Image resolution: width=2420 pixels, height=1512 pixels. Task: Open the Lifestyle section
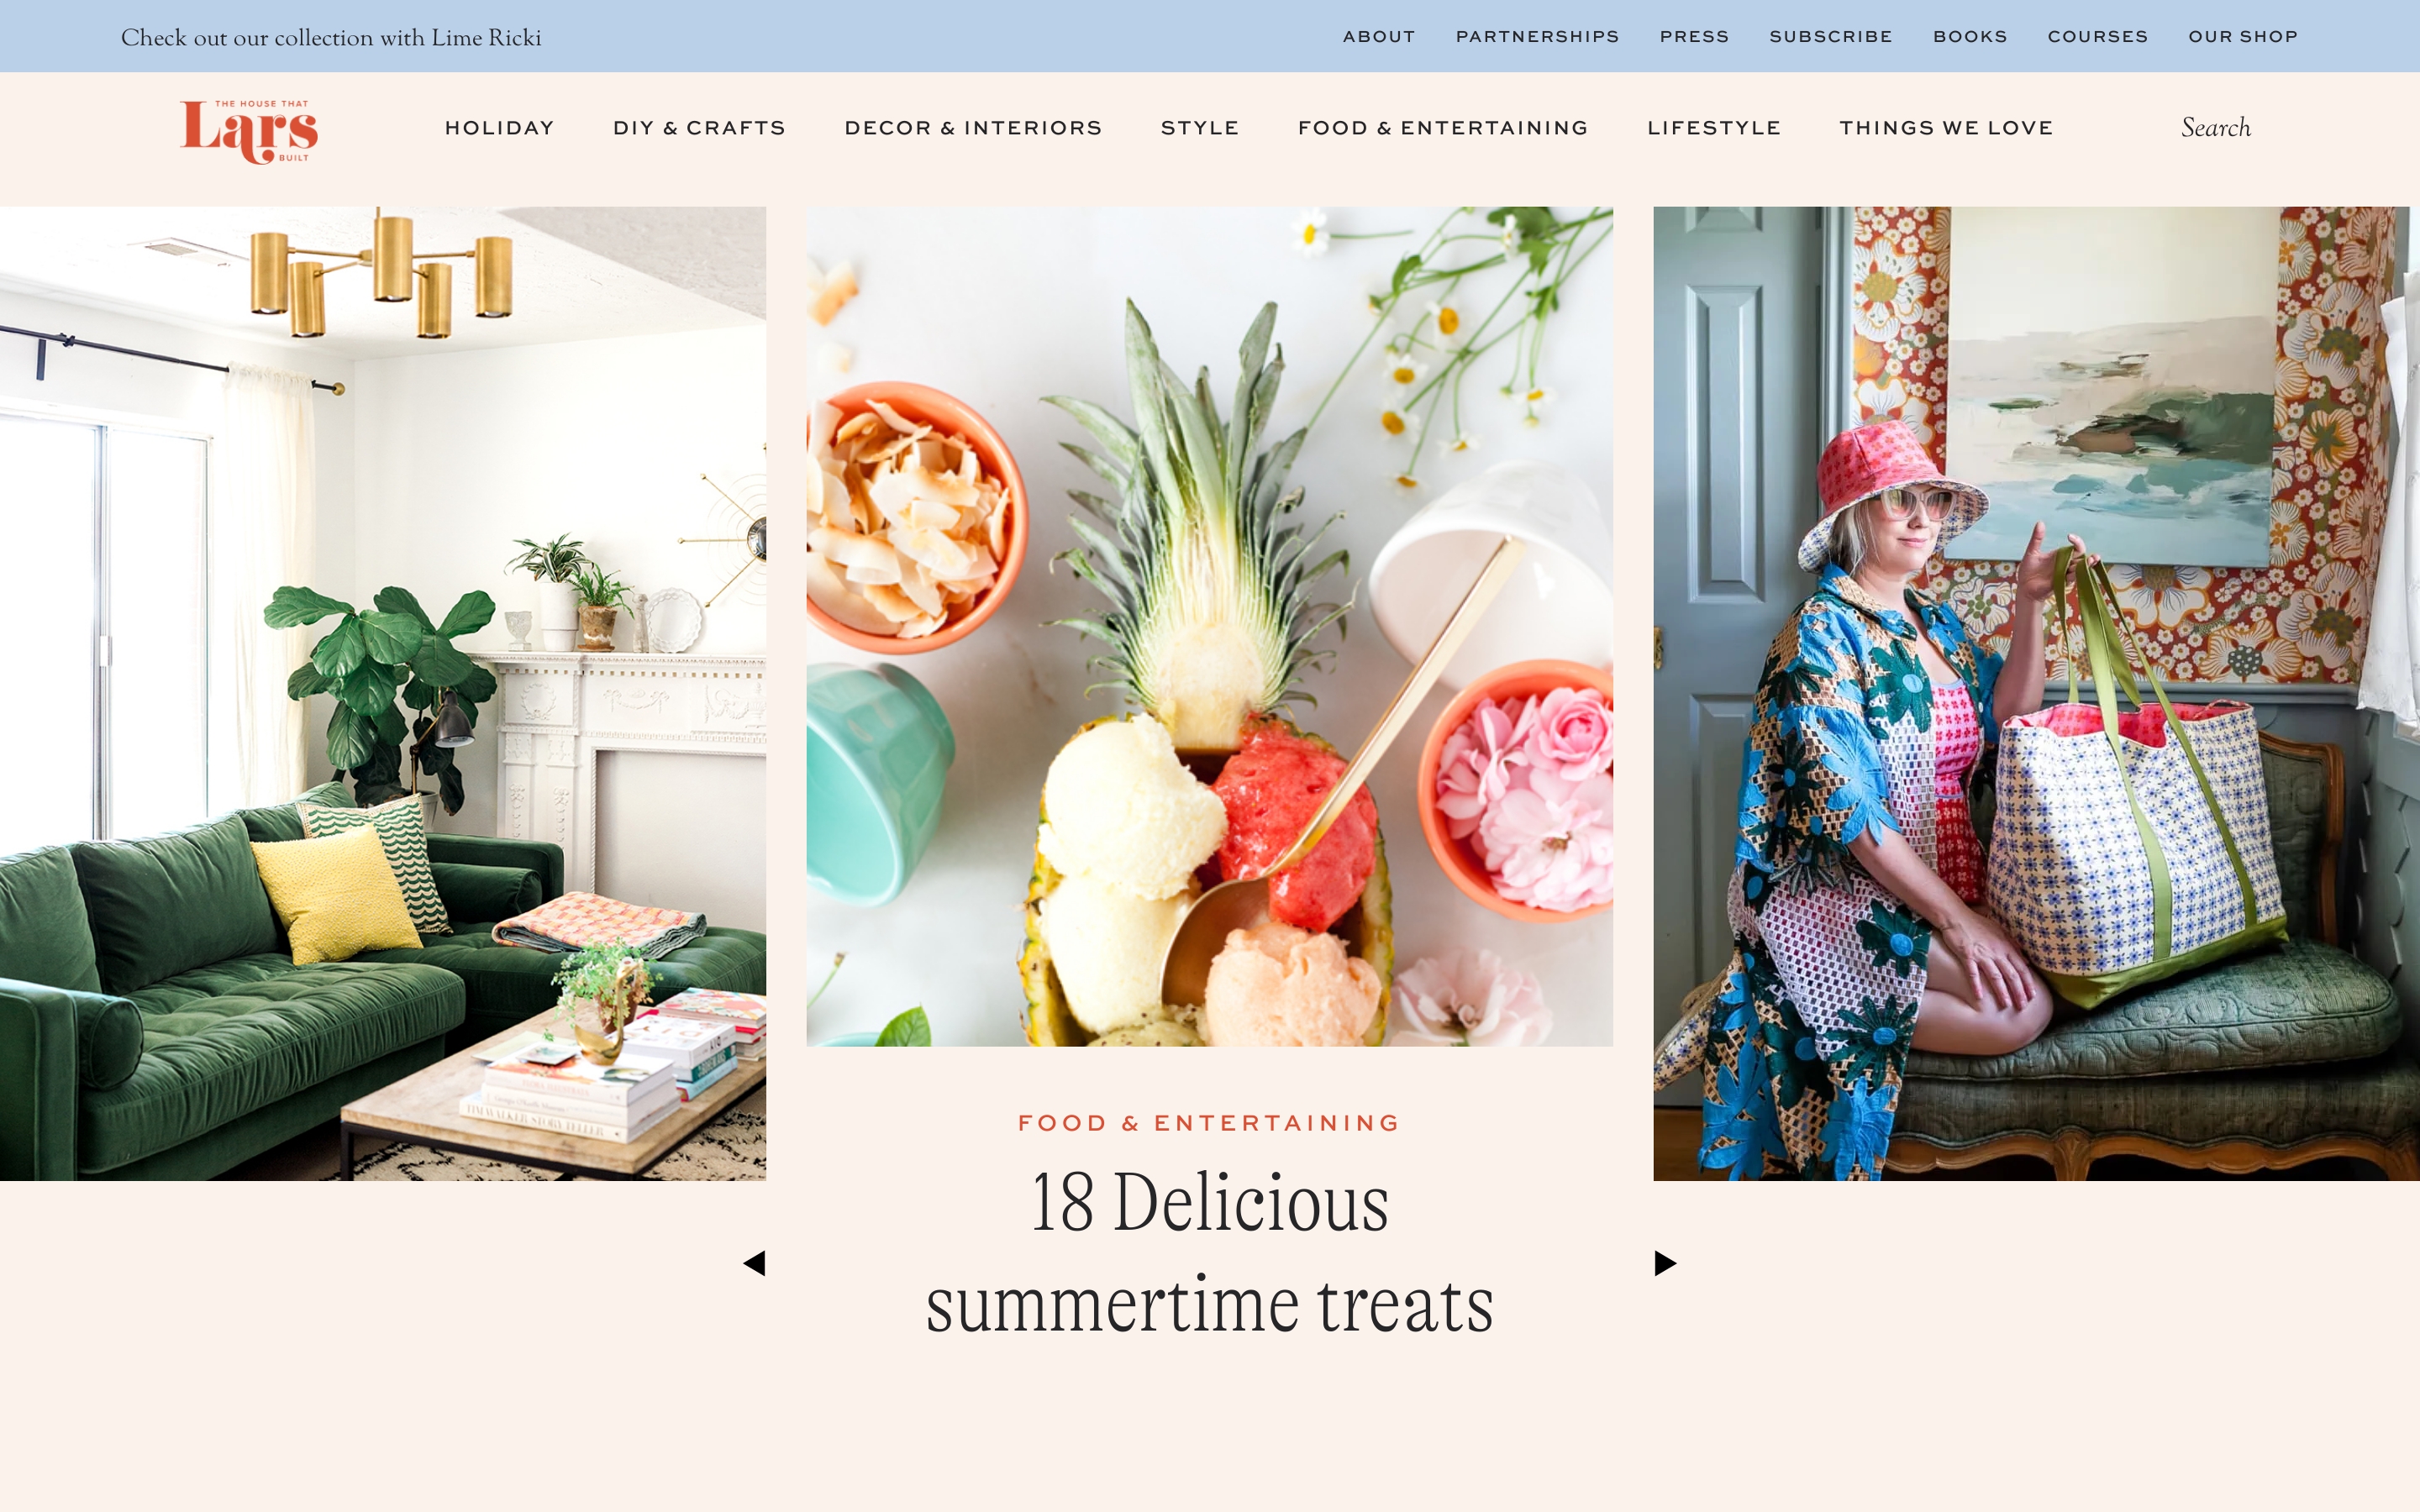[1714, 128]
